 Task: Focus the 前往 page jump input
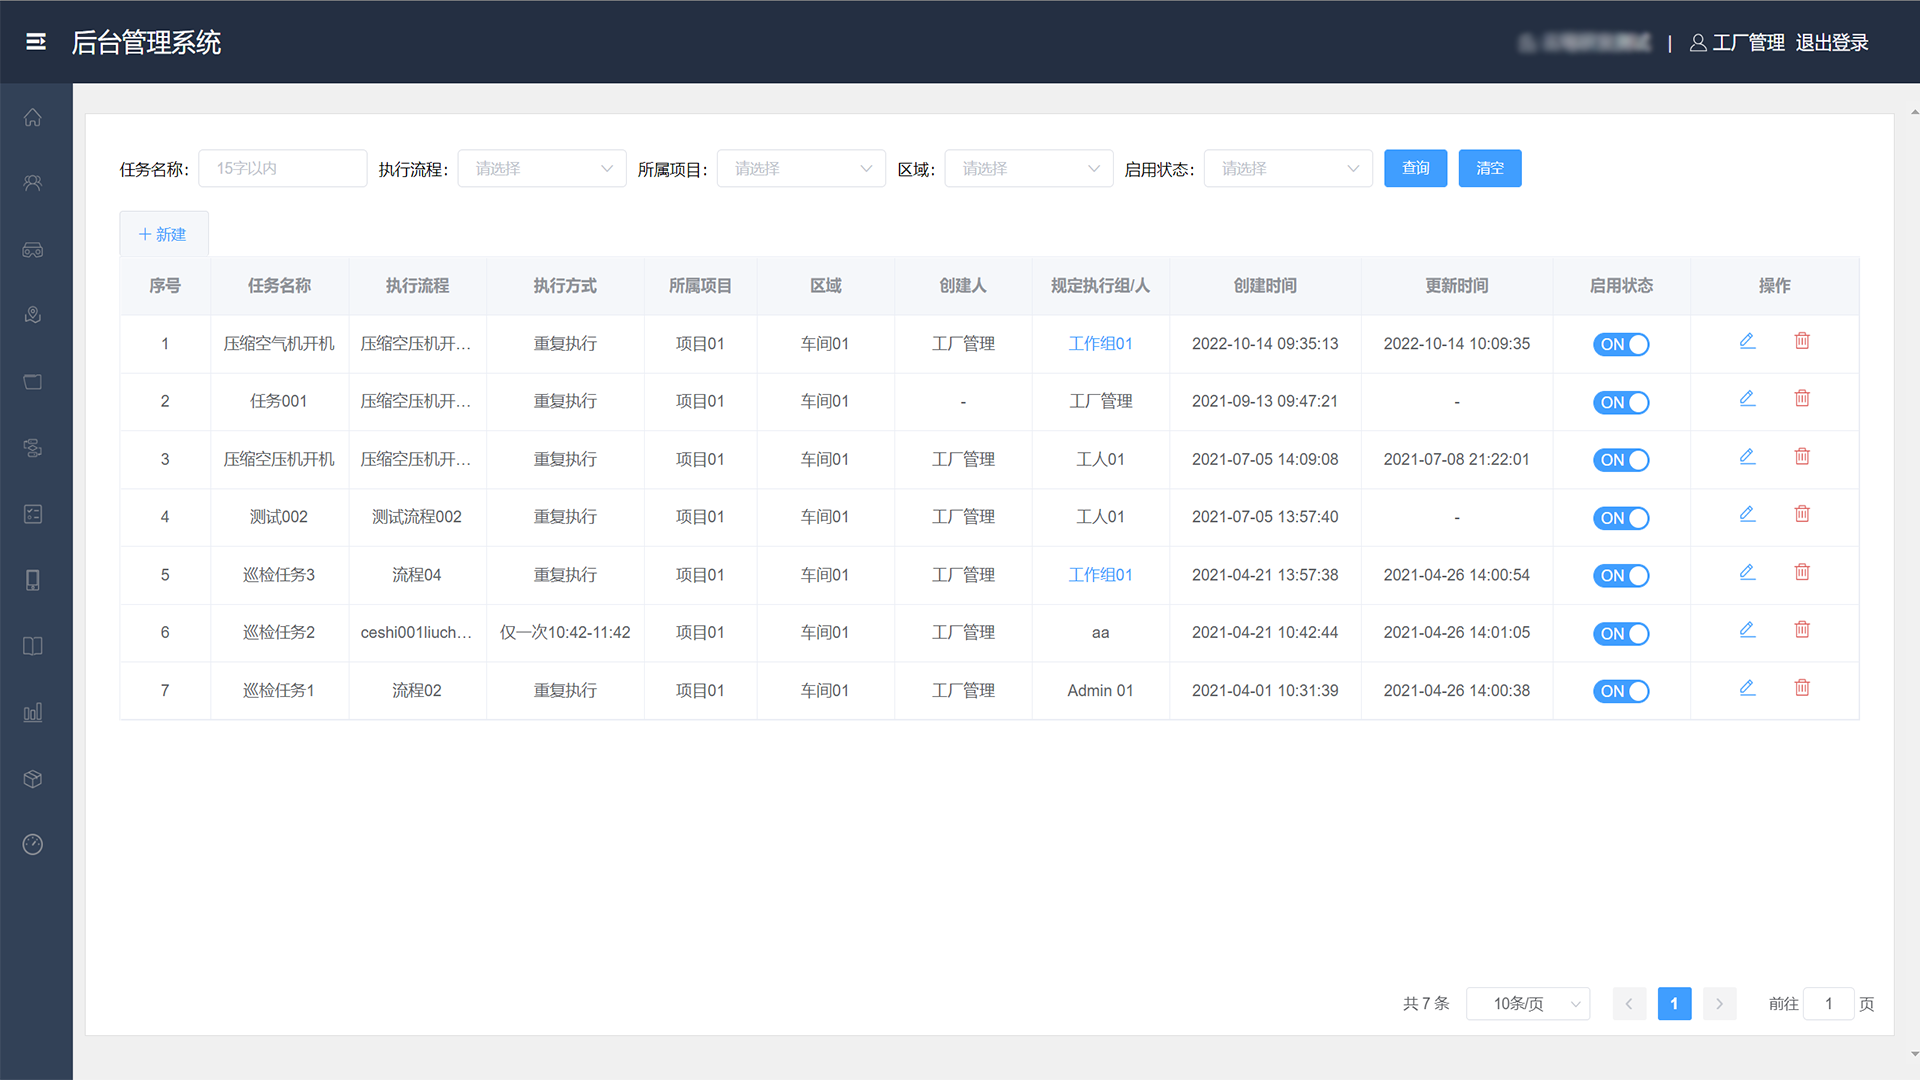tap(1829, 1003)
